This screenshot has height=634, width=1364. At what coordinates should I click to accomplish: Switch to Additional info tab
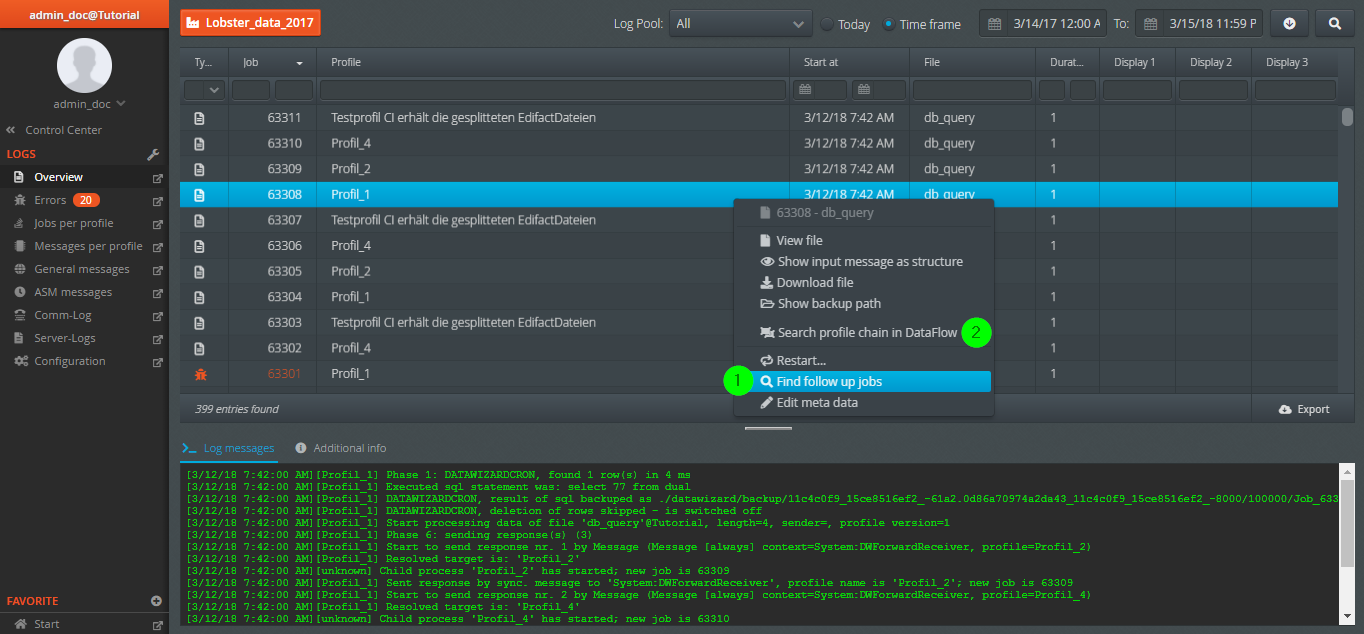(x=340, y=448)
